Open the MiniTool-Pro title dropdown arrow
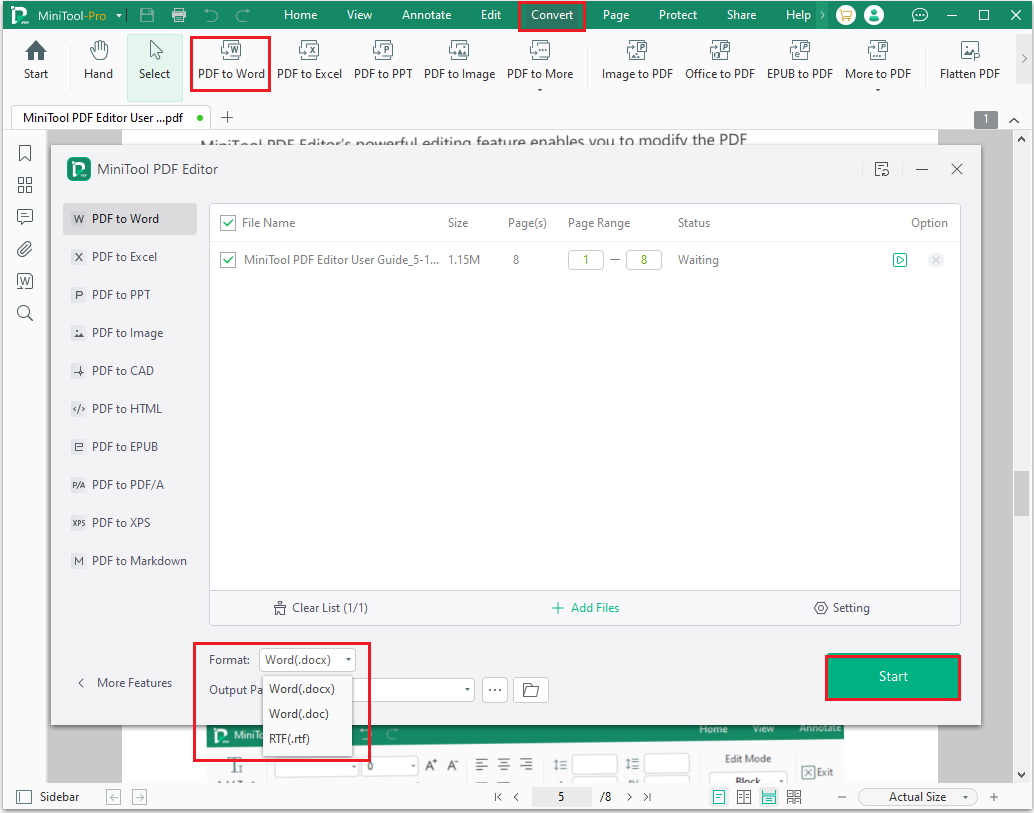Screen dimensions: 1034x813 pos(119,15)
